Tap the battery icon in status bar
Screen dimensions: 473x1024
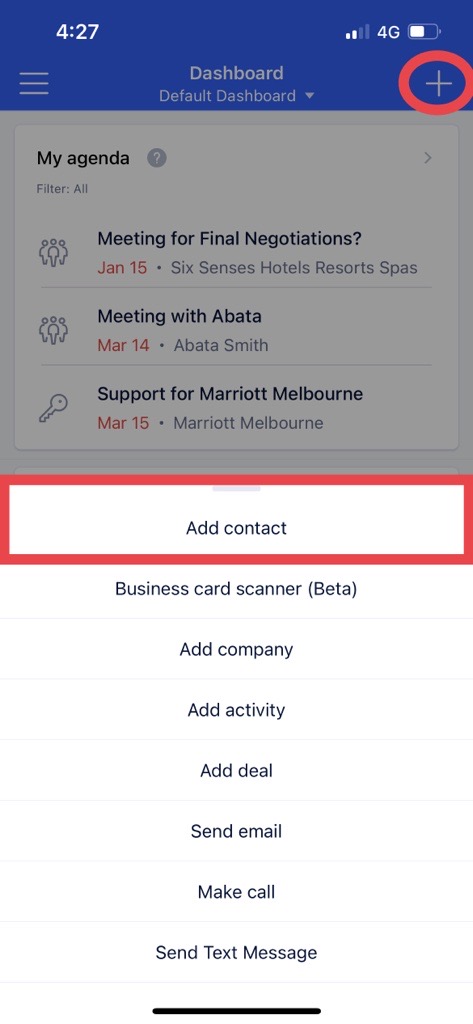click(x=425, y=31)
